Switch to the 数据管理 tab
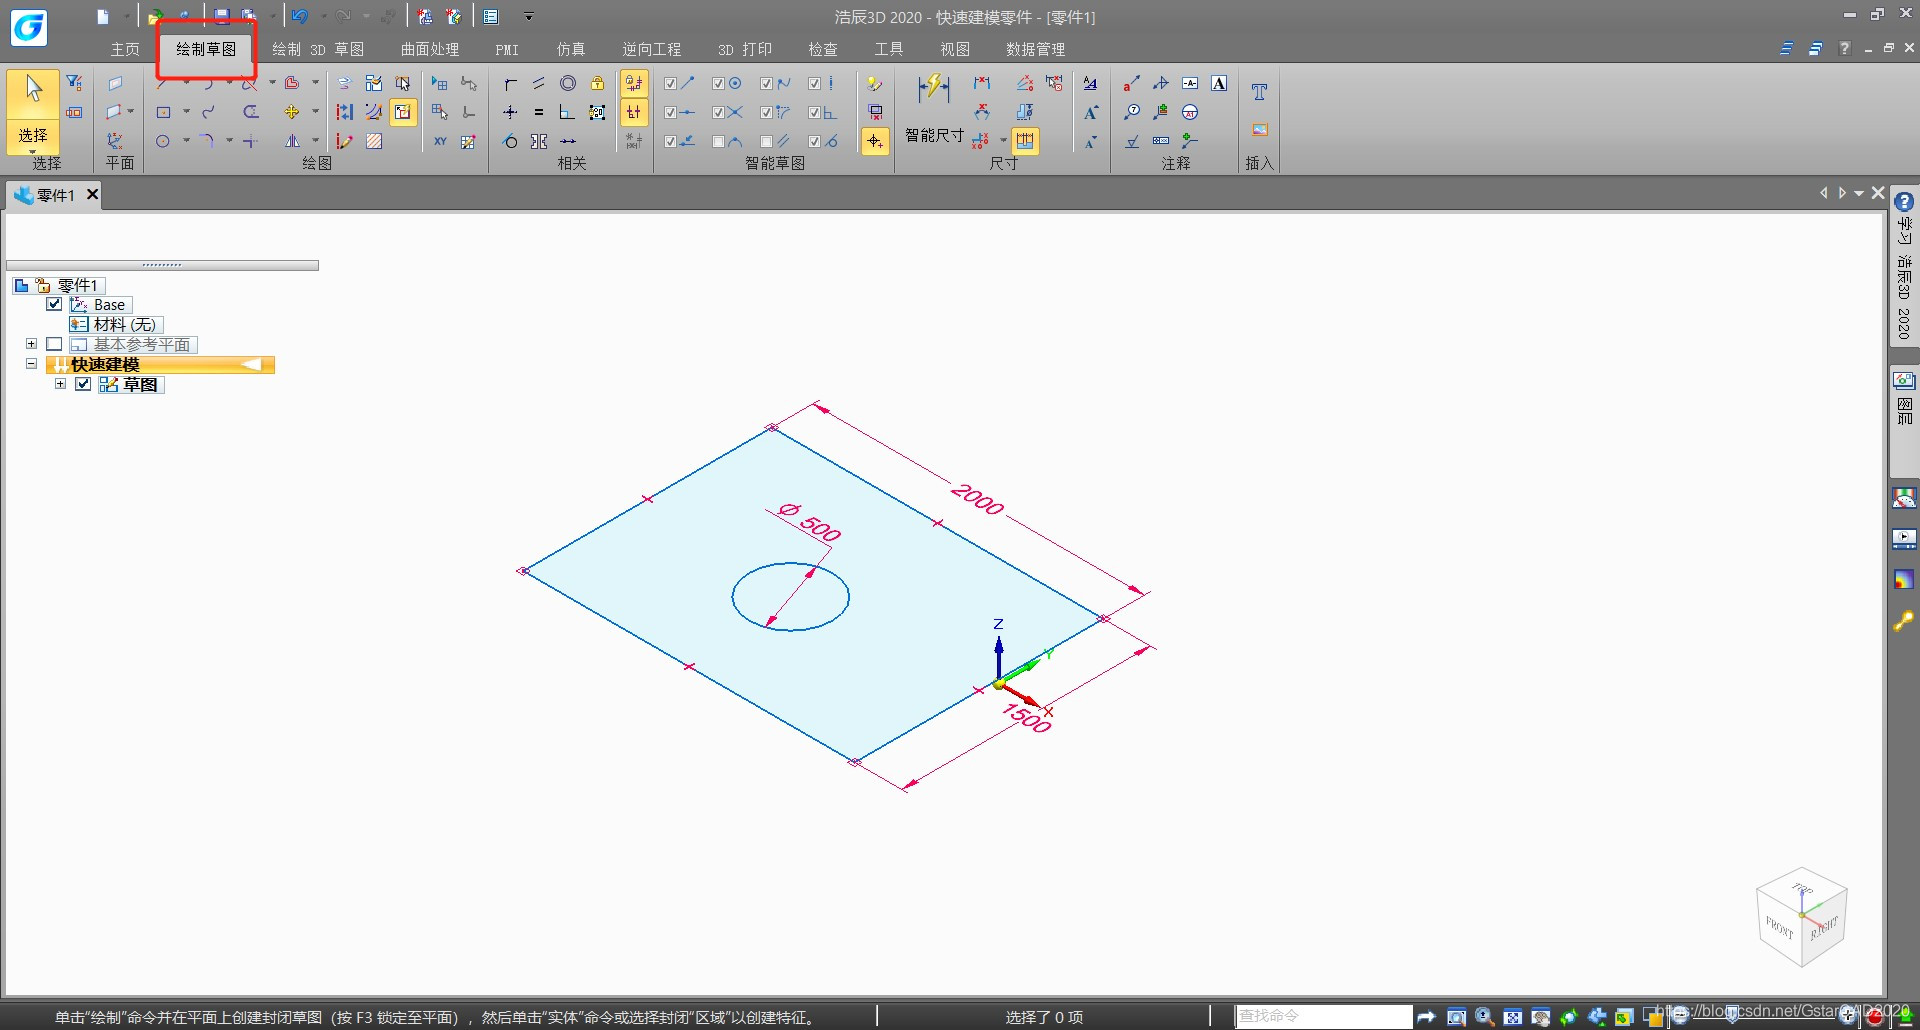Viewport: 1920px width, 1030px height. point(1035,49)
